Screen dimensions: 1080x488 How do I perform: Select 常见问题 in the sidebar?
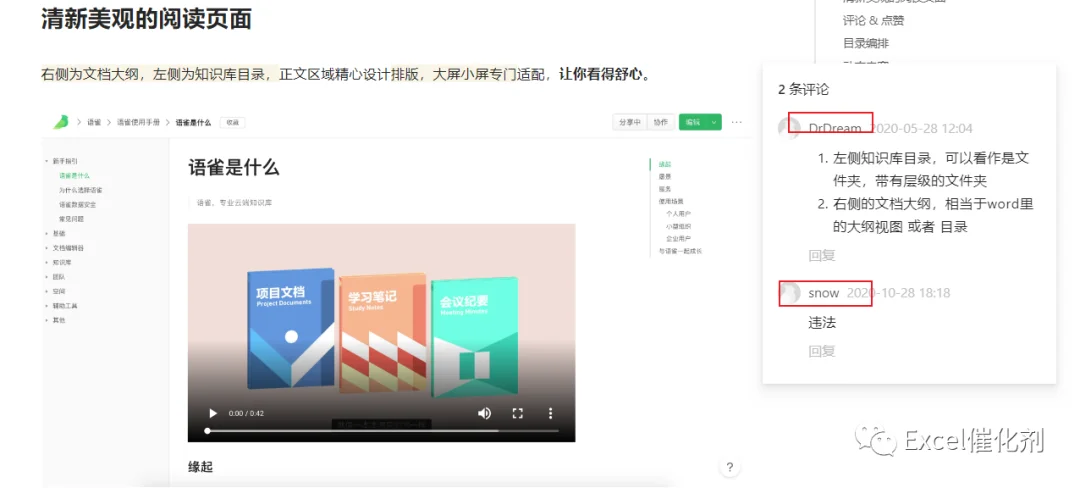[71, 219]
